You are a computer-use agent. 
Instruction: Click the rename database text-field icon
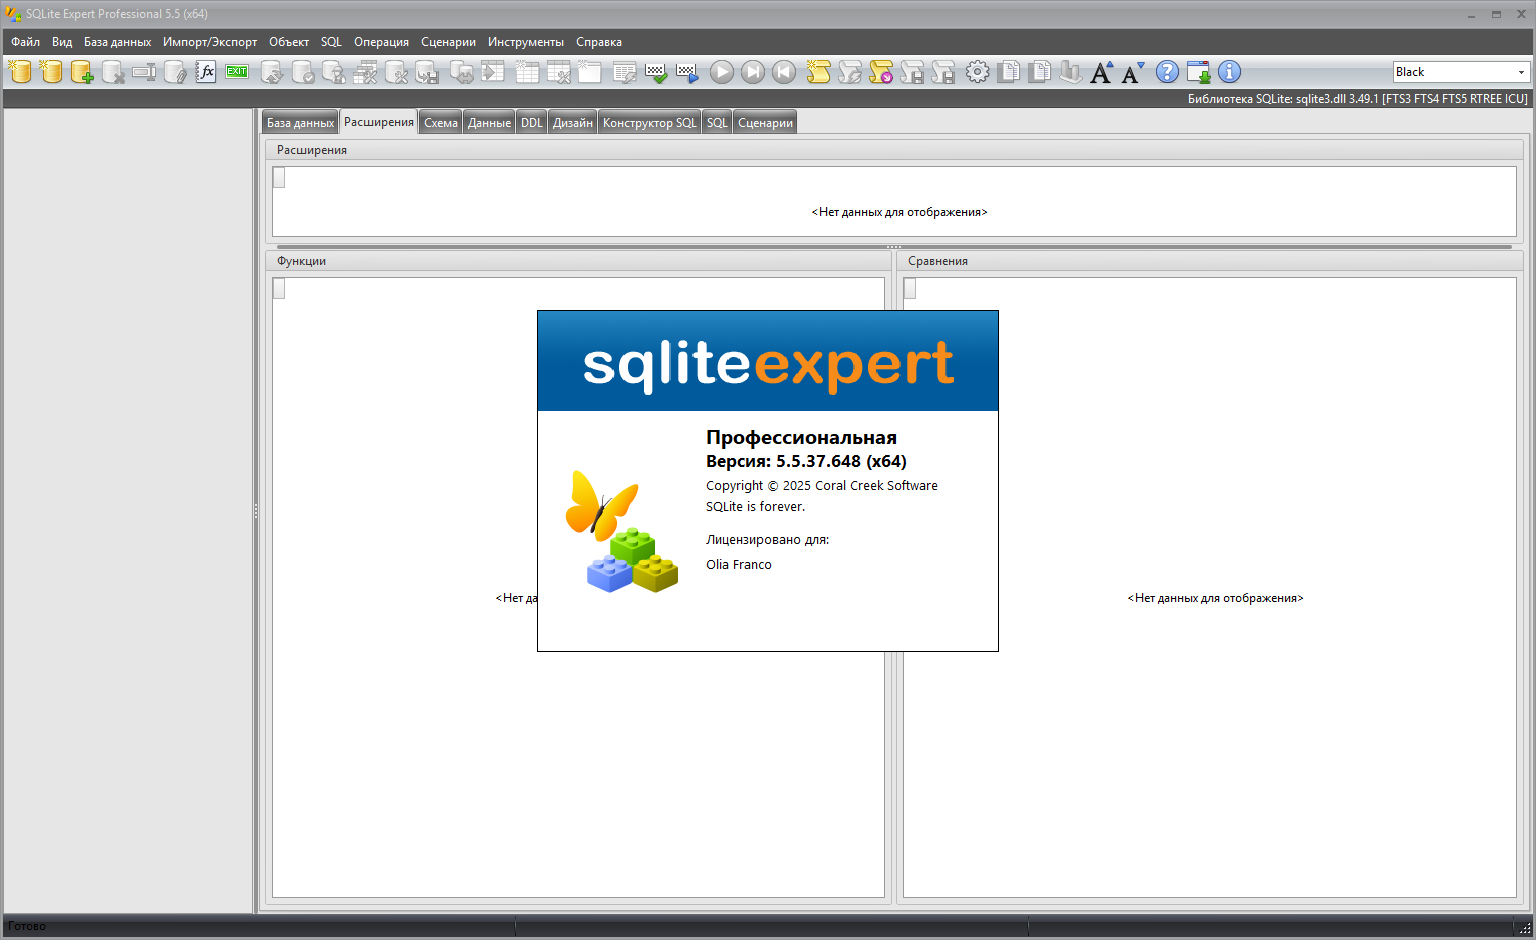[x=144, y=72]
